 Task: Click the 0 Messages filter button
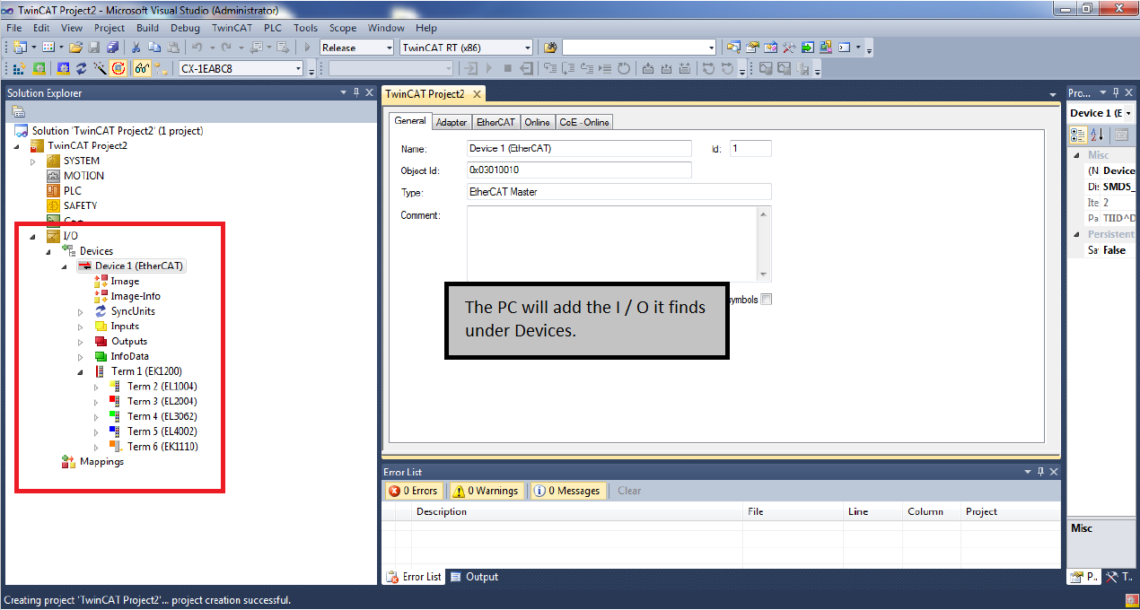[x=566, y=491]
